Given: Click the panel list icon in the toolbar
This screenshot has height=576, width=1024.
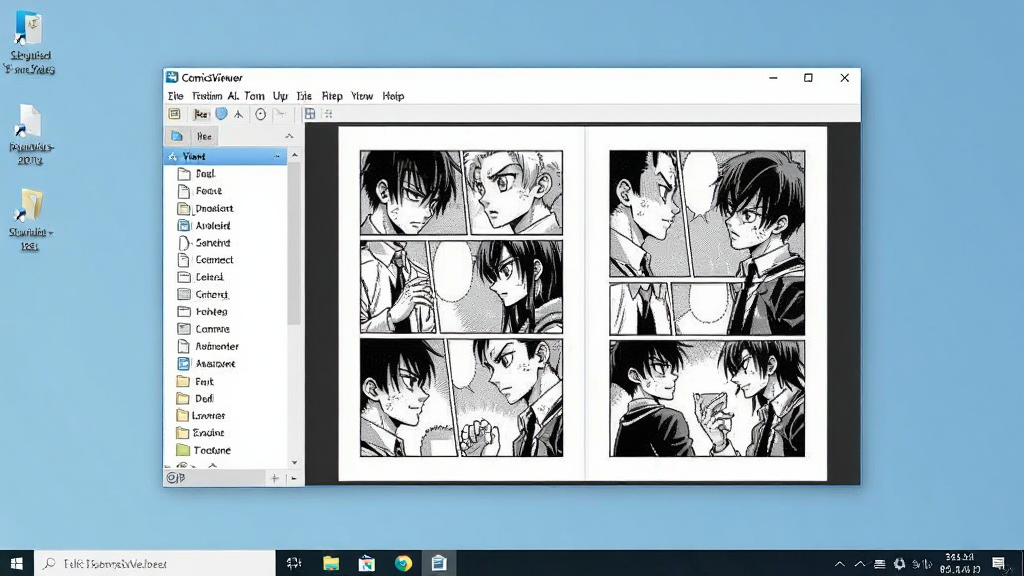Looking at the screenshot, I should pyautogui.click(x=174, y=114).
